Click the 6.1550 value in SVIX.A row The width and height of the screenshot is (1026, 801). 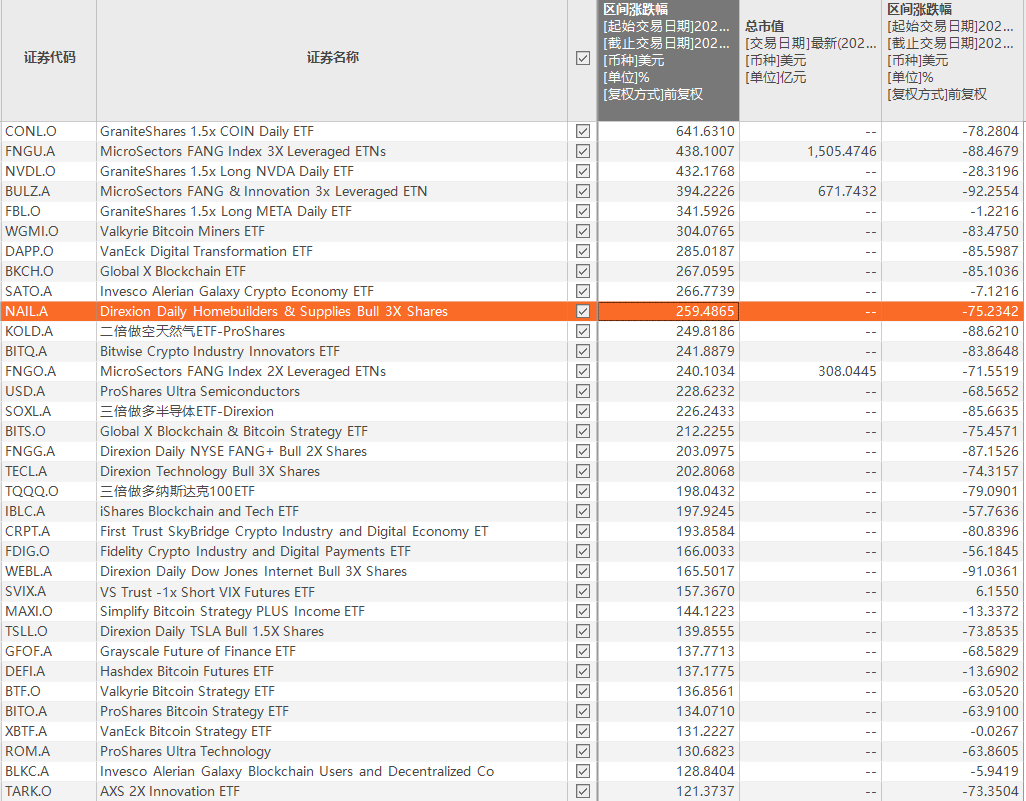[x=997, y=591]
